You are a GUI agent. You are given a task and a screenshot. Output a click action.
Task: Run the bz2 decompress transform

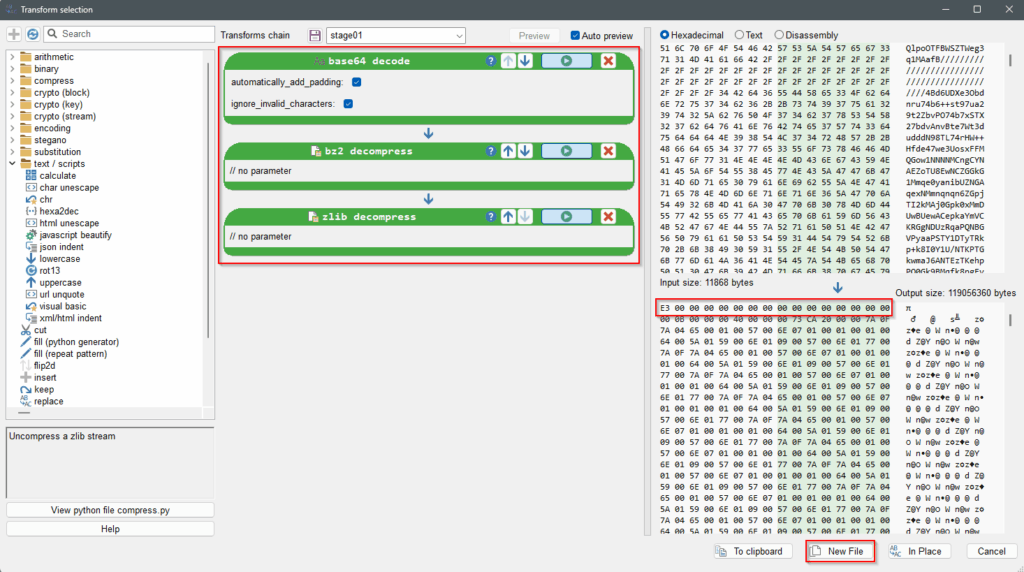[566, 151]
